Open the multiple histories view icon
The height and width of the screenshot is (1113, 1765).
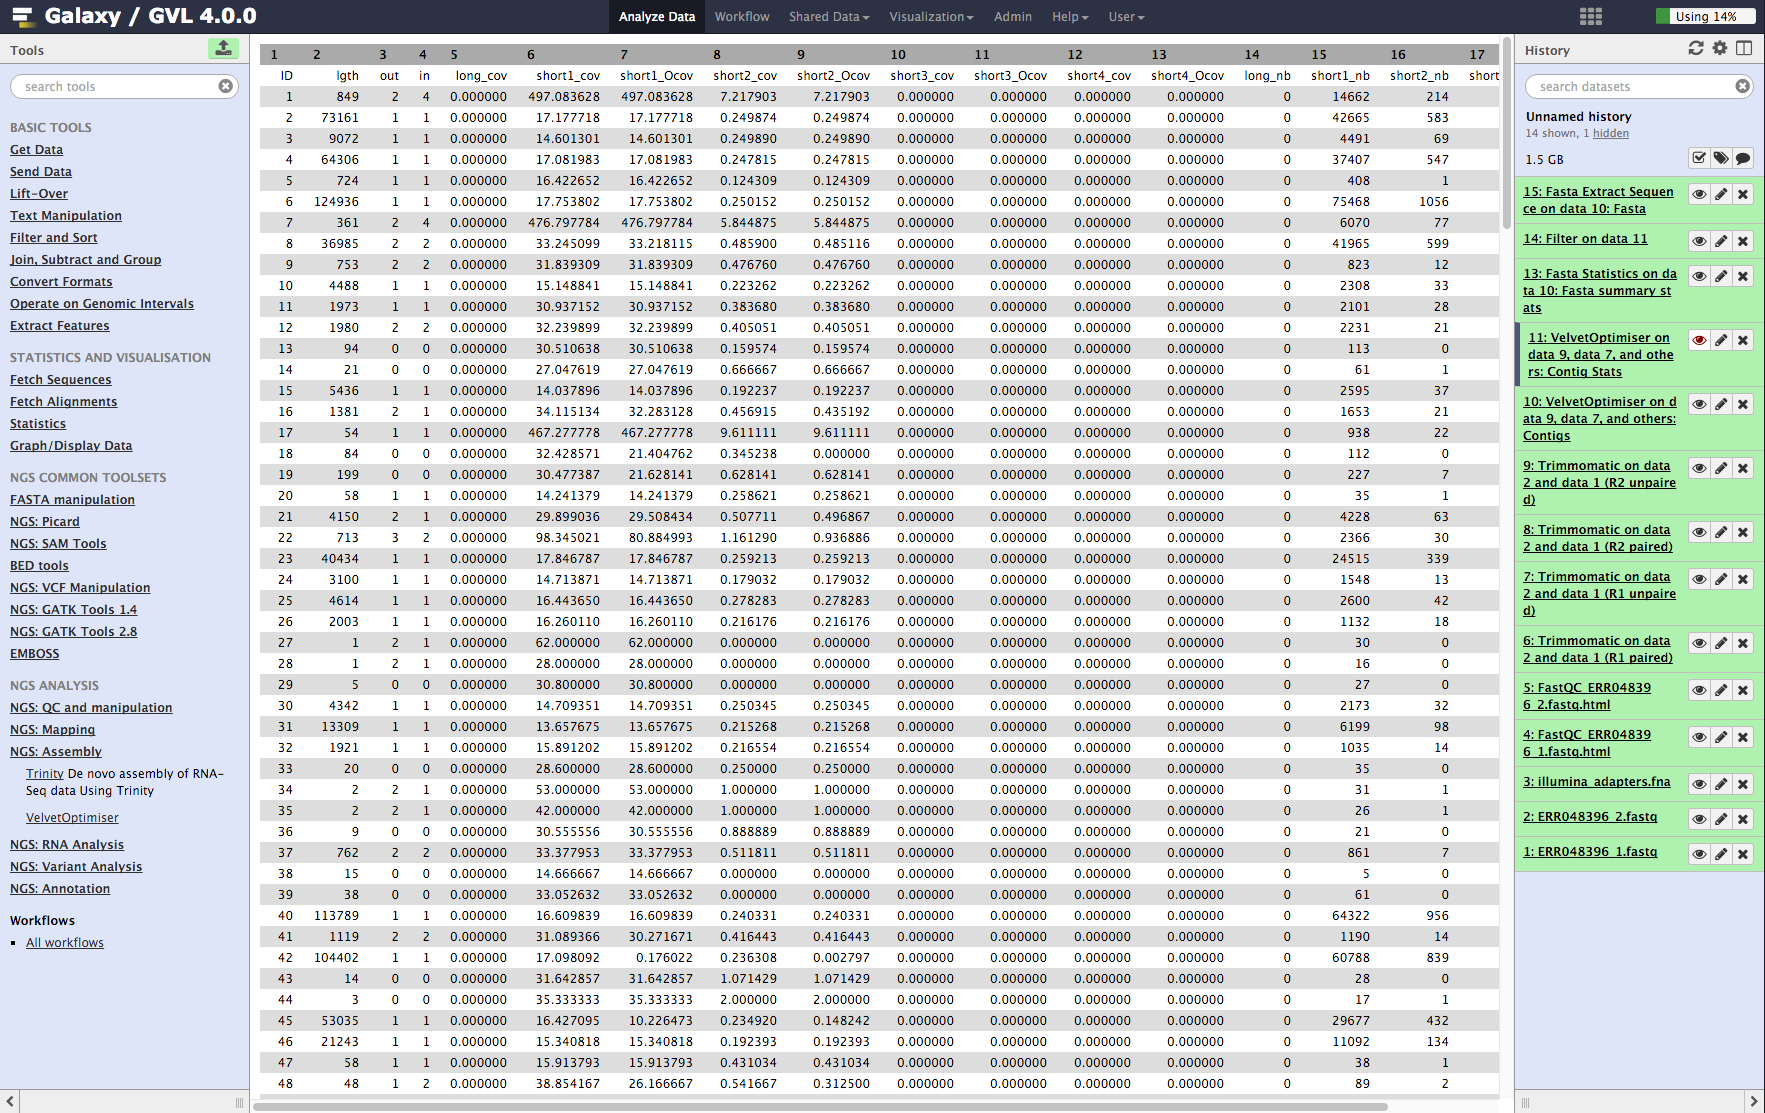pos(1744,48)
